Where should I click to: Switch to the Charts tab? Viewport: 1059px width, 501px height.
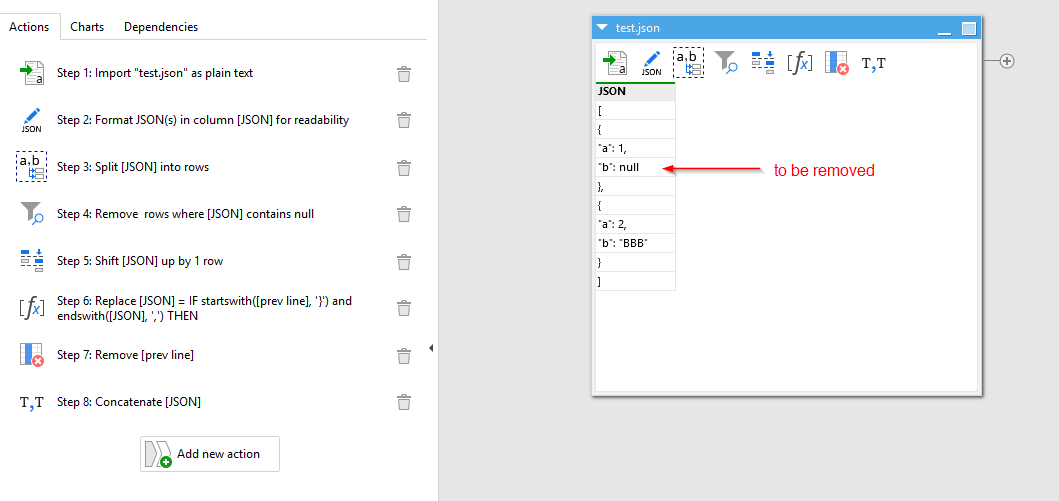(x=87, y=27)
